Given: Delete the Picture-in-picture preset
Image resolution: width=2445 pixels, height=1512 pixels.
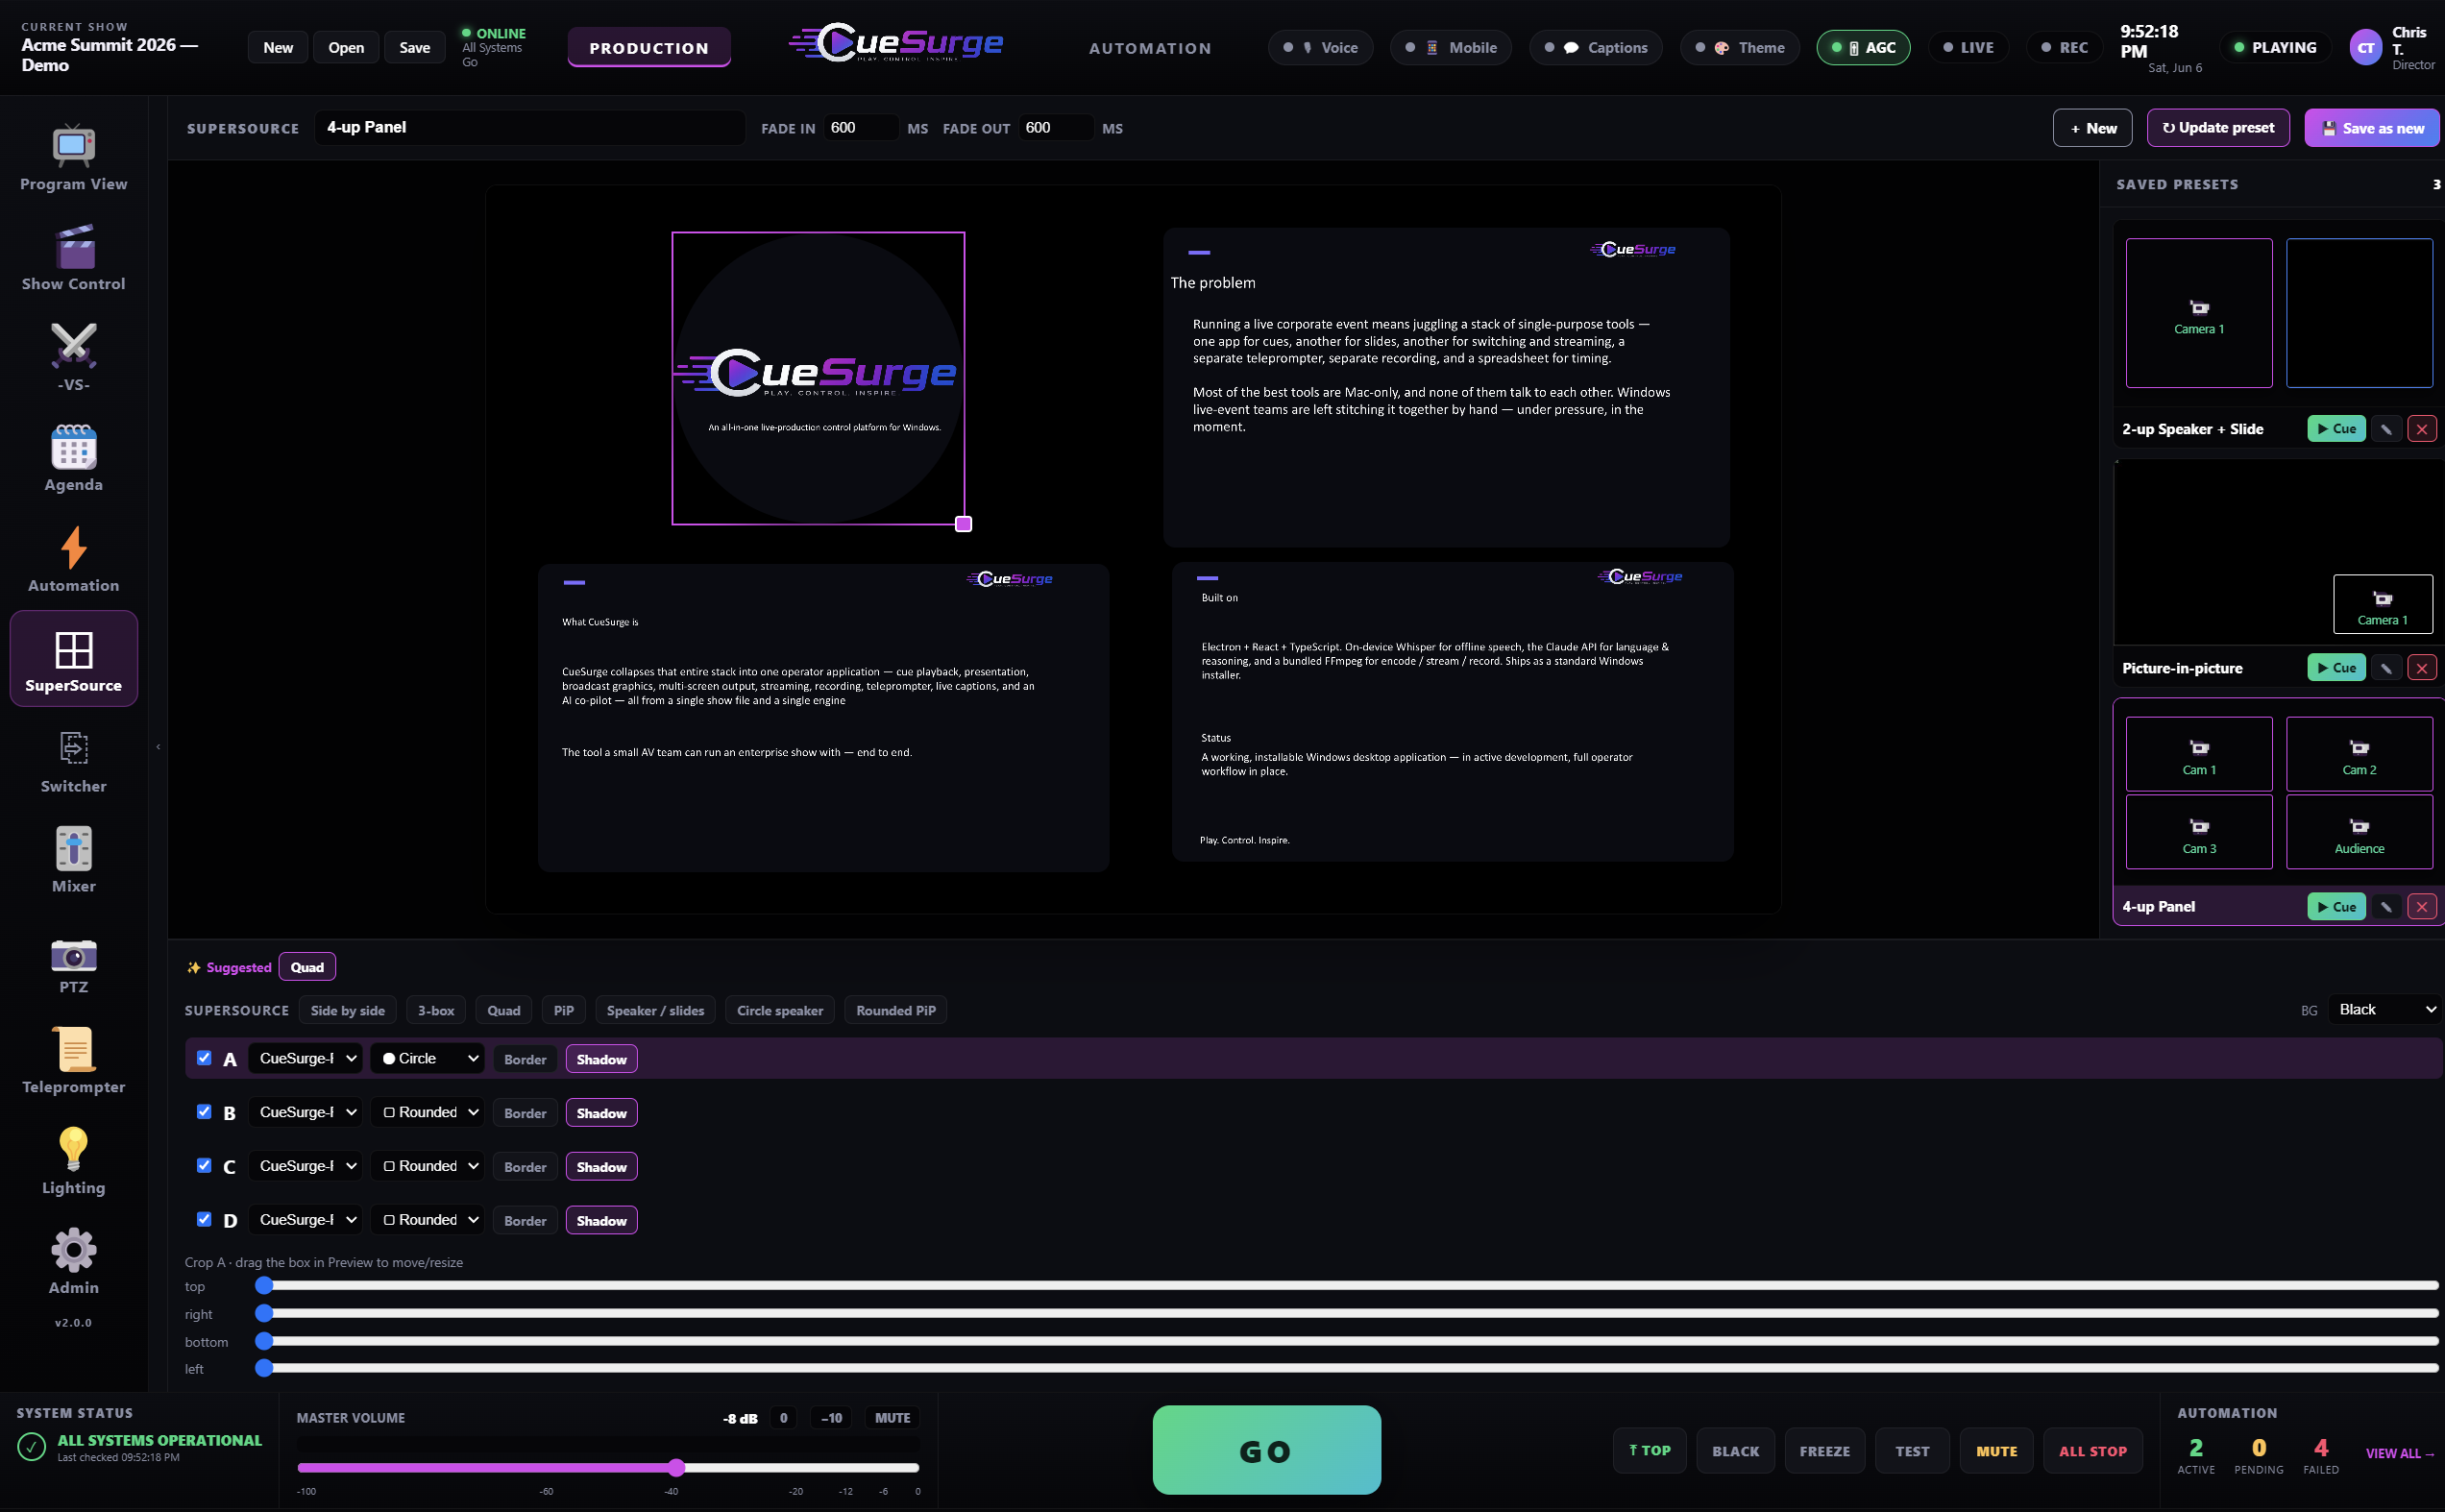Looking at the screenshot, I should (2422, 668).
